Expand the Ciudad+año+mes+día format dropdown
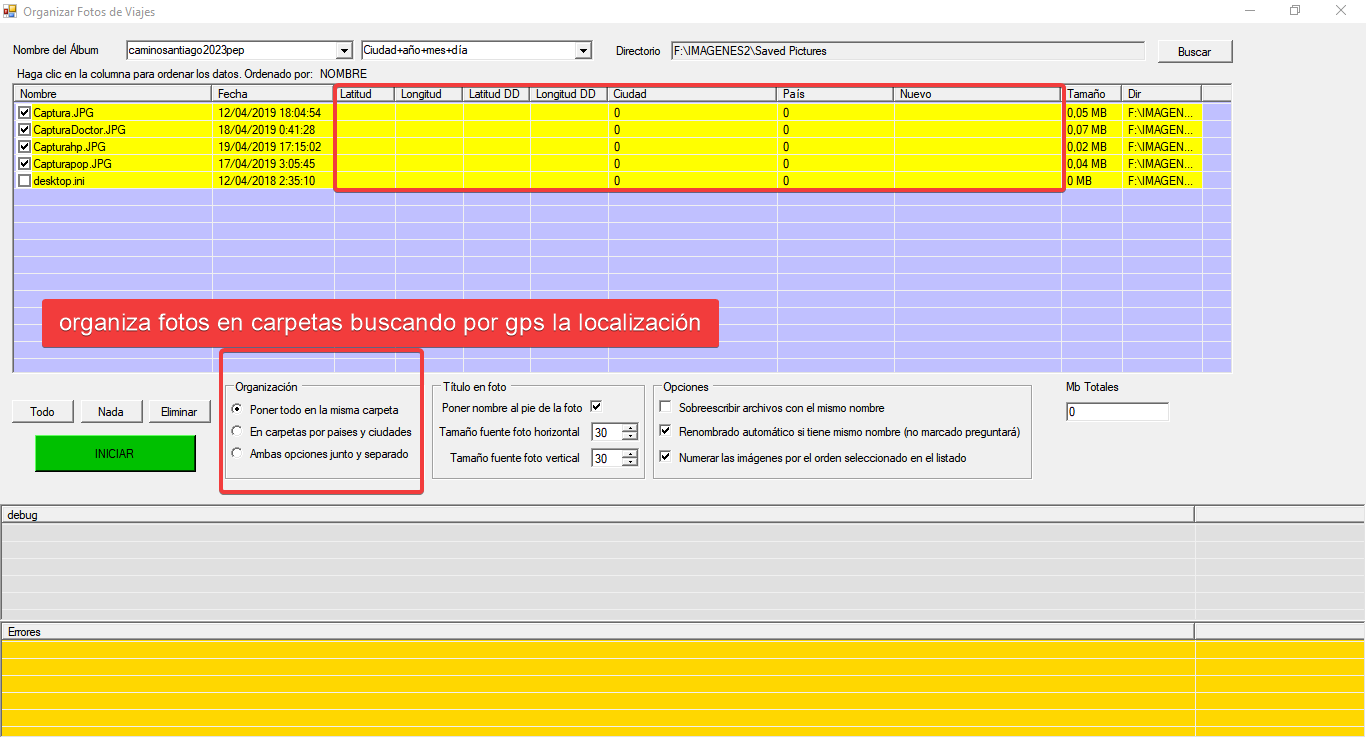The image size is (1366, 738). pyautogui.click(x=583, y=51)
